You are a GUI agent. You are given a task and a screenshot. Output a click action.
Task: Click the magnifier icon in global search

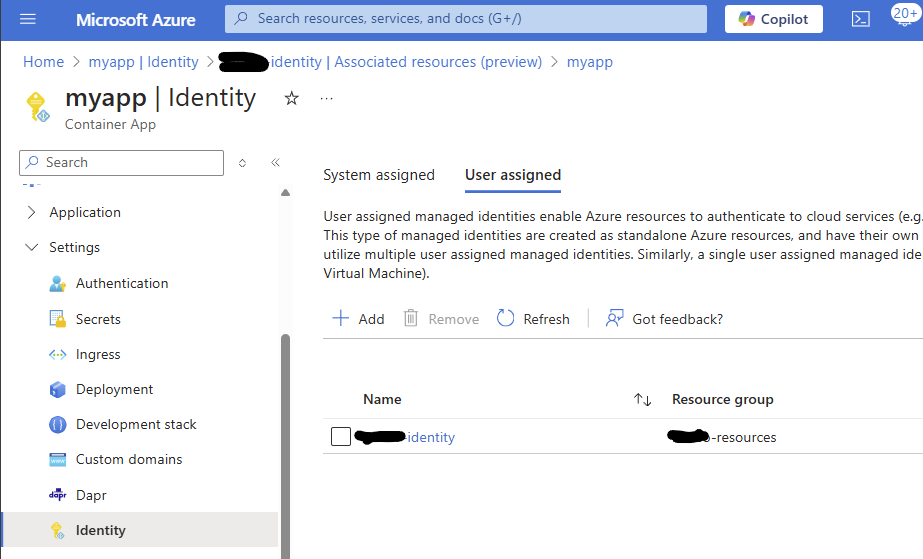click(x=241, y=19)
